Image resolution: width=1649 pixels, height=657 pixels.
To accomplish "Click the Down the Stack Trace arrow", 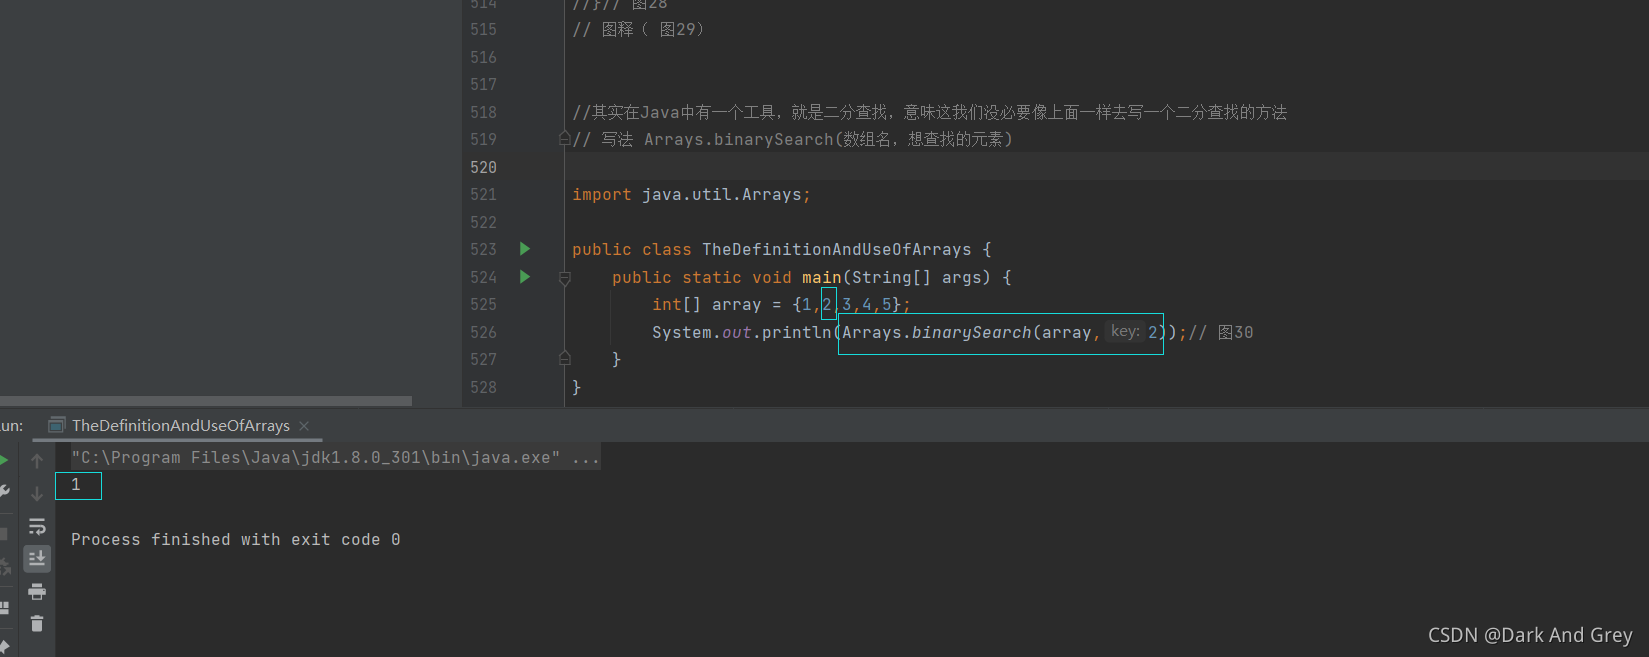I will [37, 493].
